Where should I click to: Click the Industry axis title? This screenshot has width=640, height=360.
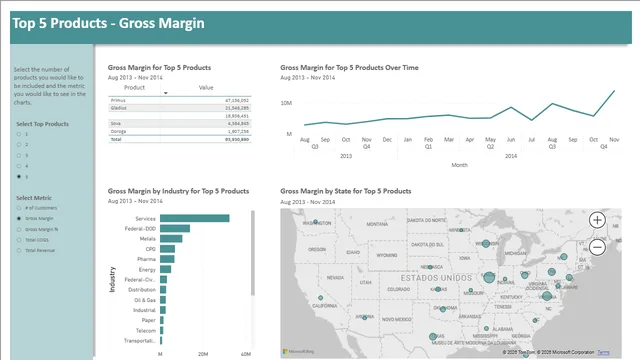[x=112, y=280]
